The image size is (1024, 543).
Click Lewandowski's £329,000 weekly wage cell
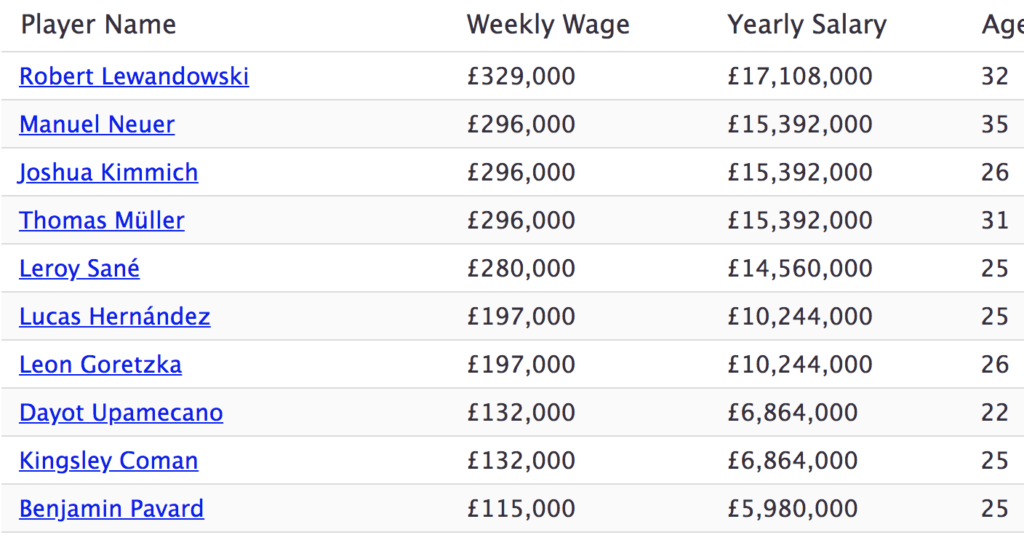click(x=521, y=77)
